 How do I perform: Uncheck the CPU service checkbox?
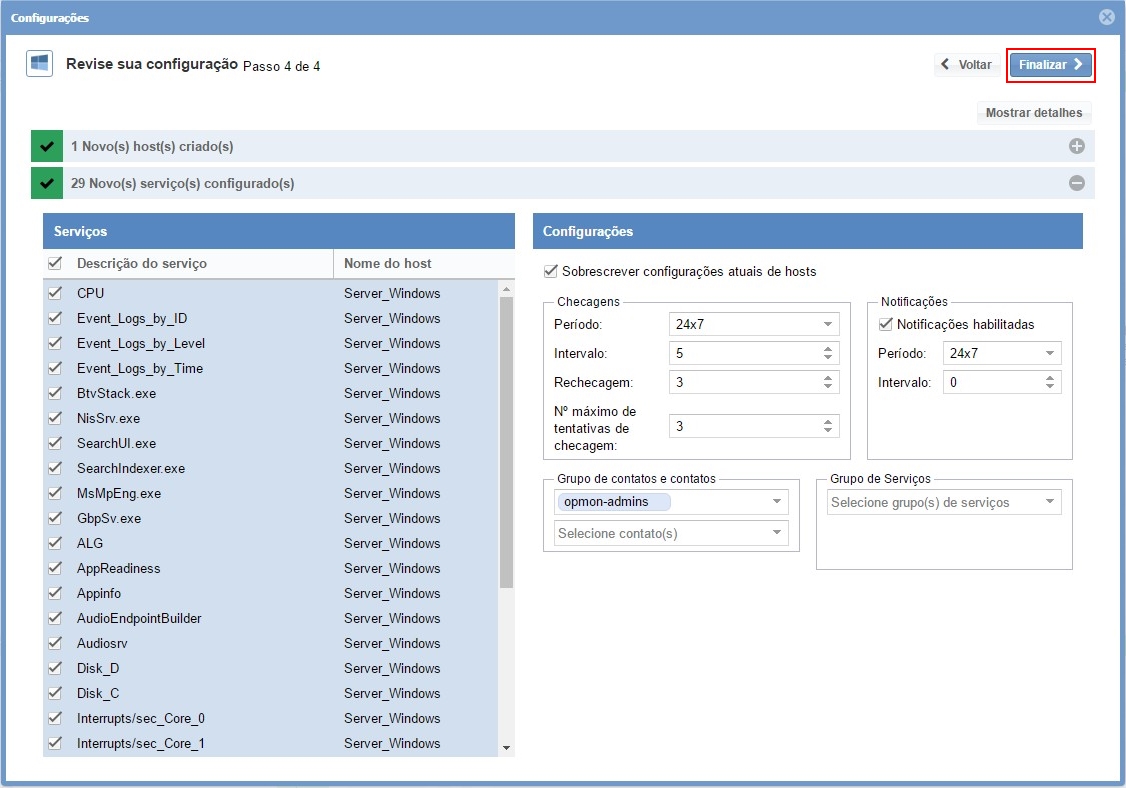(55, 293)
